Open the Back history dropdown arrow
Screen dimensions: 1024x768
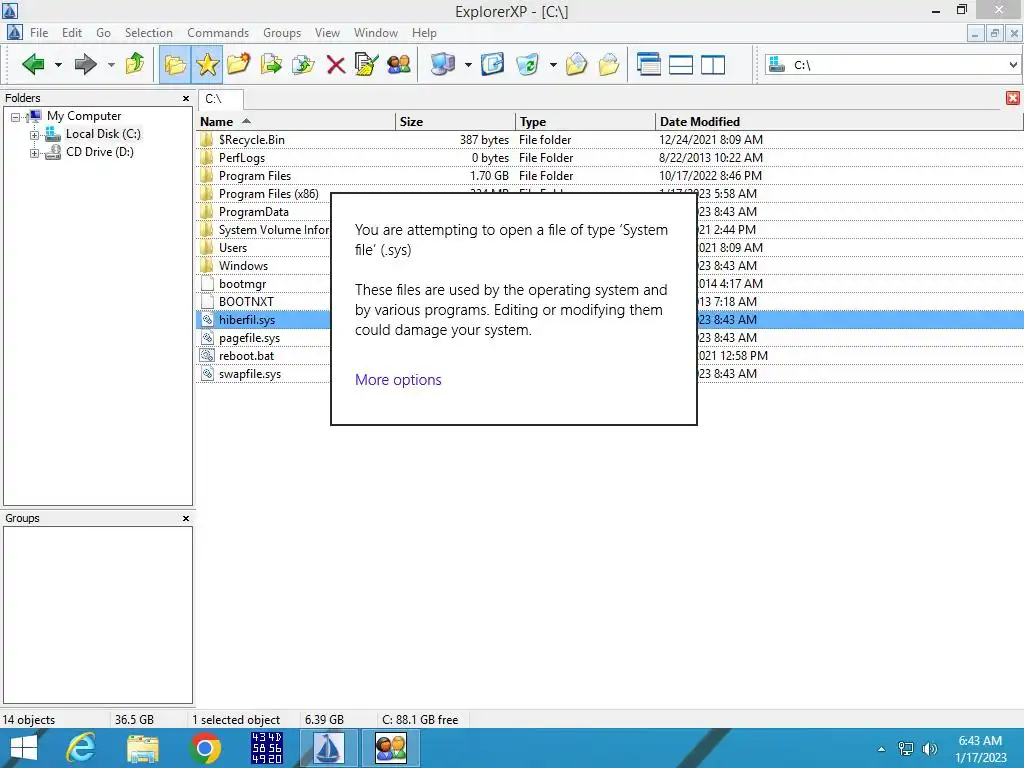(58, 65)
